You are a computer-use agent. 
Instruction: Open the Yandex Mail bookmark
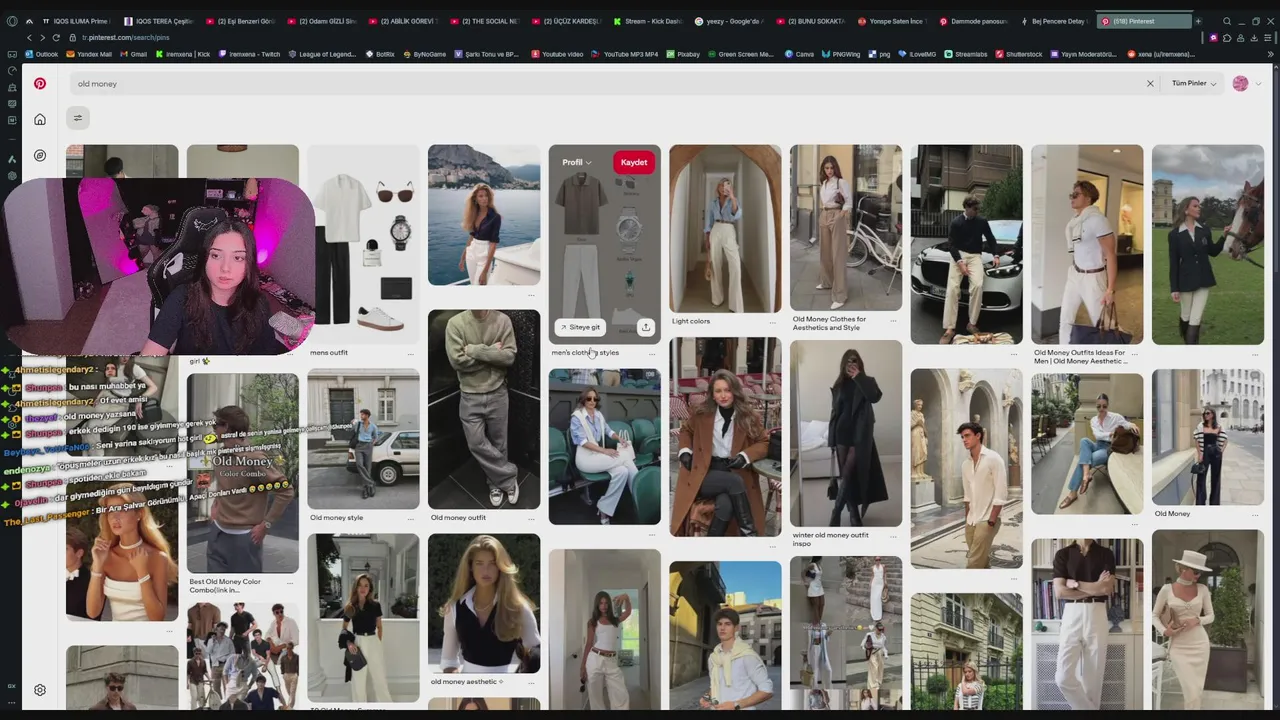point(89,54)
